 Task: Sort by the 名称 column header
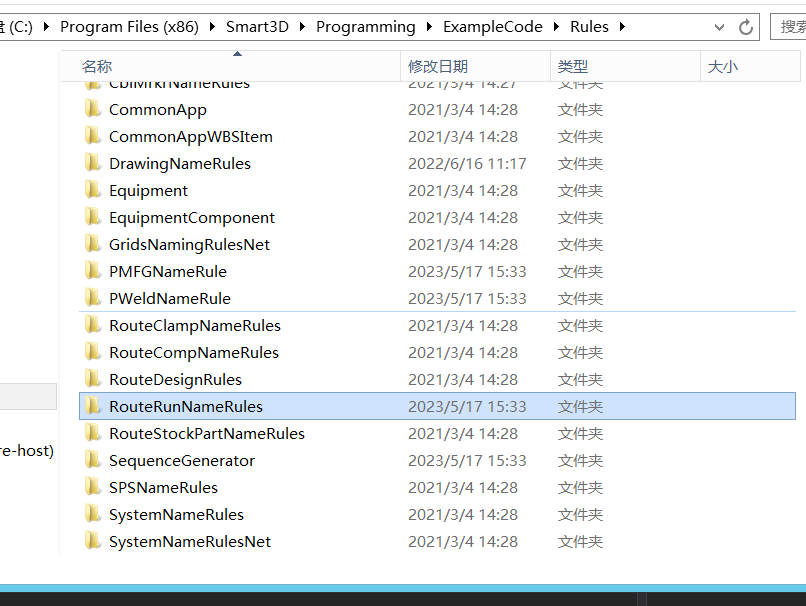(230, 66)
